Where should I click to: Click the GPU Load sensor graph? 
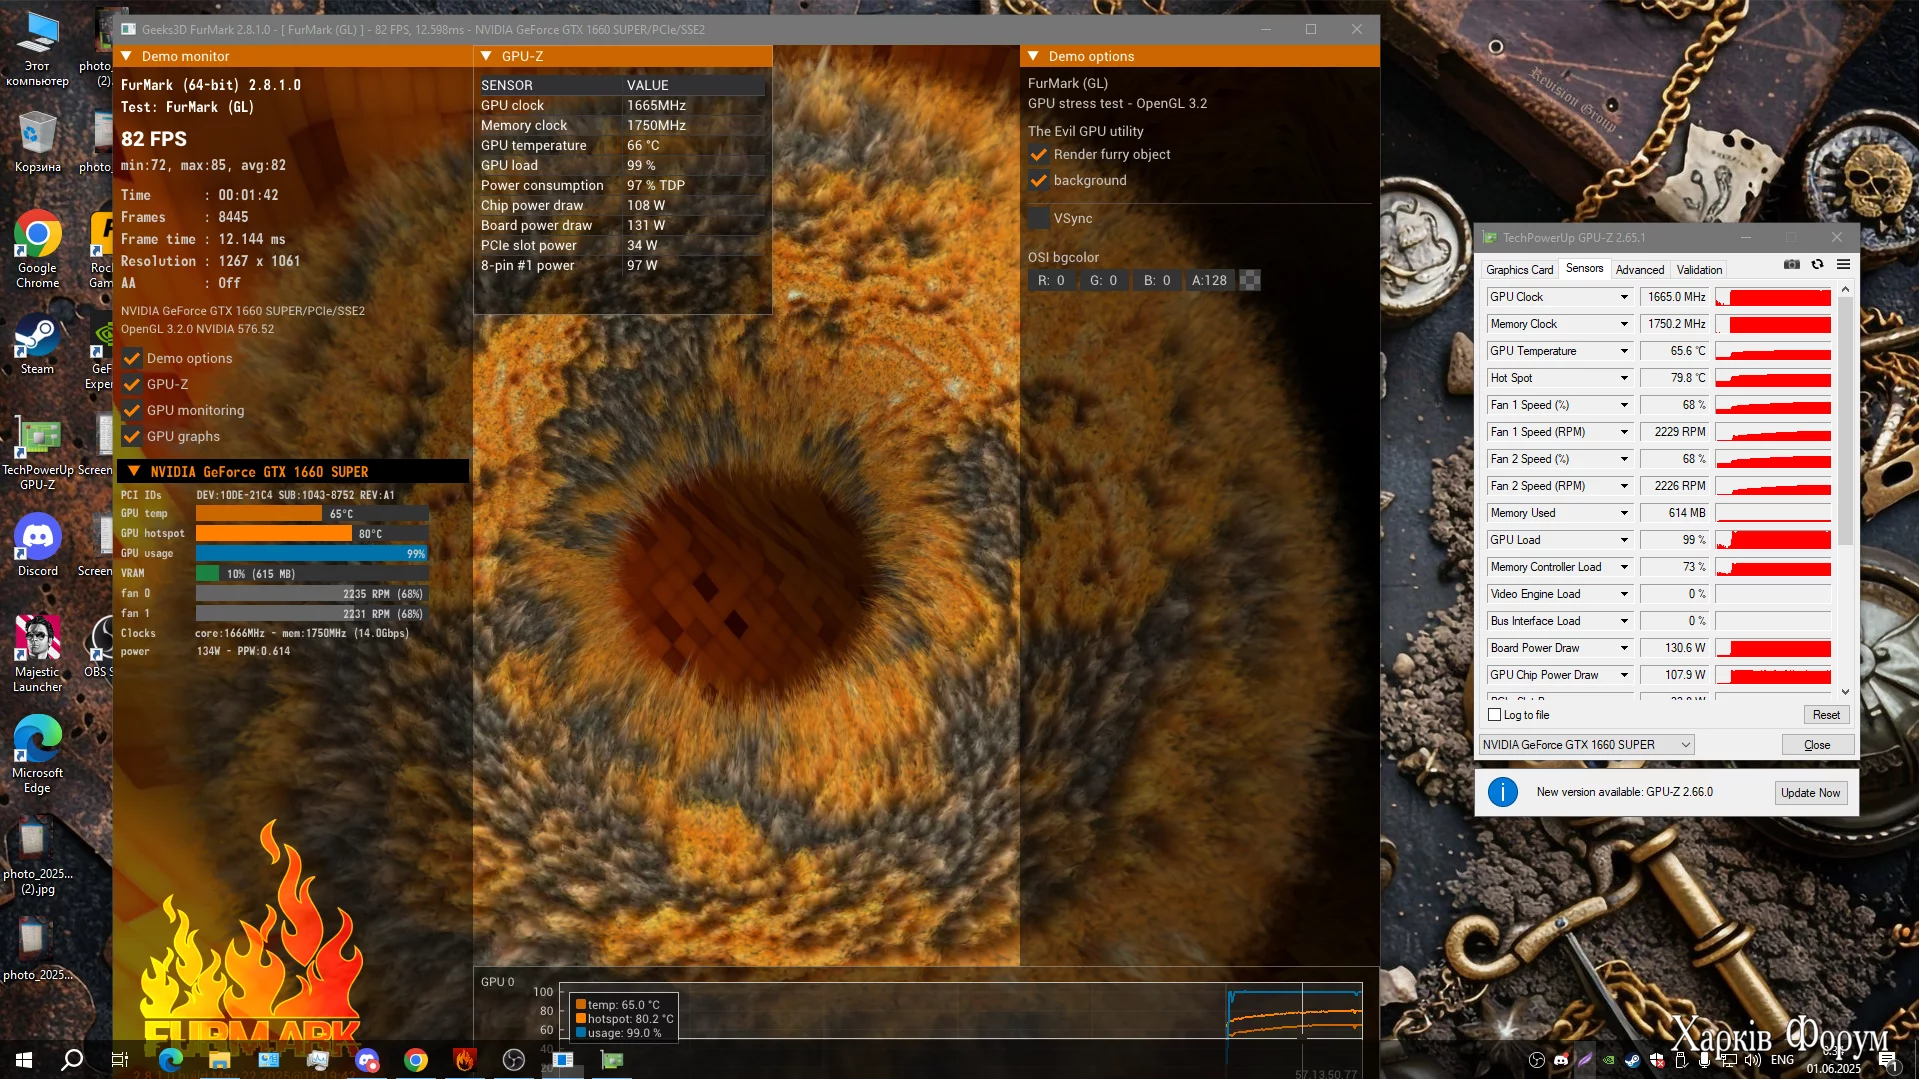coord(1773,540)
